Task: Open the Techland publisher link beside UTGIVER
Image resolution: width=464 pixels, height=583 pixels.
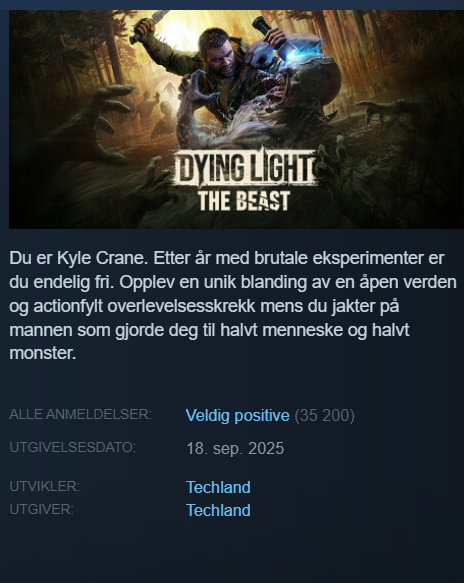Action: point(218,510)
